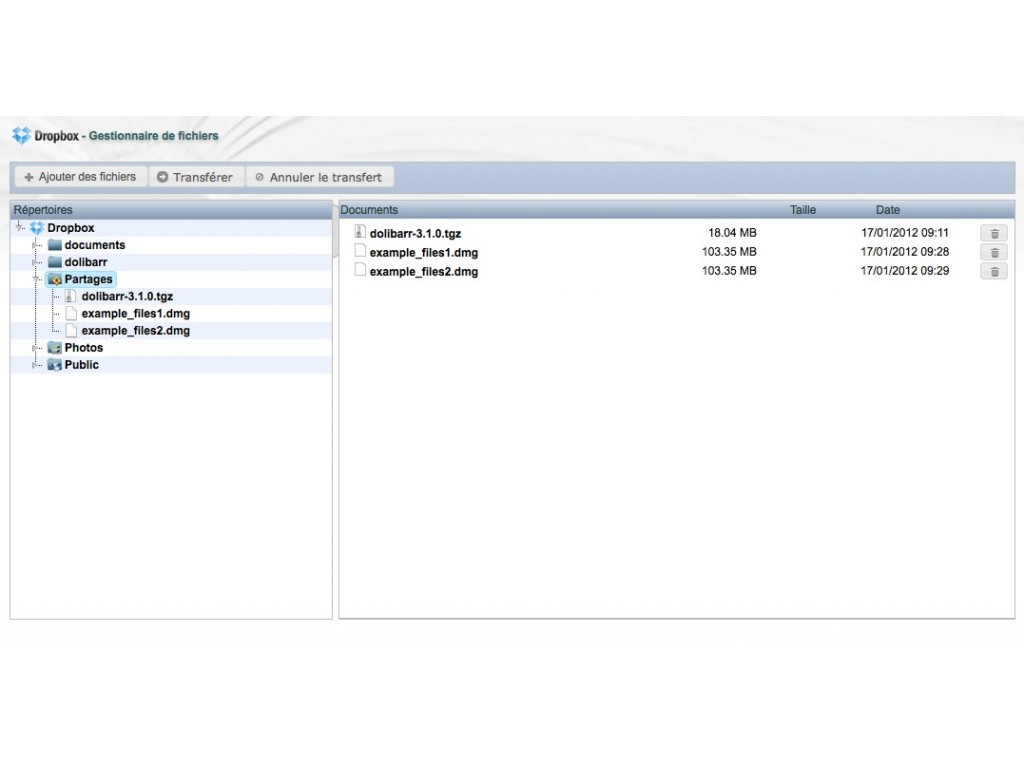Click the Dropbox logo in the header
Screen dimensions: 1024x768
coord(22,135)
